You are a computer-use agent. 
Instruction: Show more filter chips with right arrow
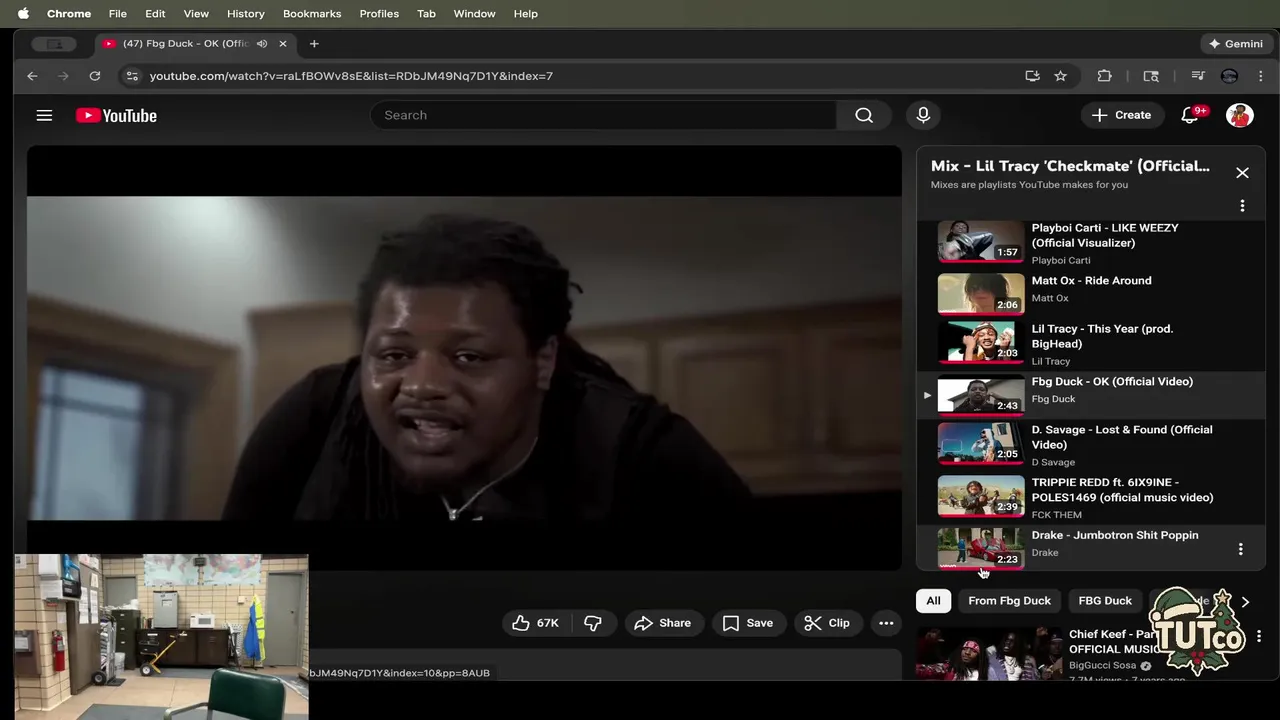coord(1245,601)
